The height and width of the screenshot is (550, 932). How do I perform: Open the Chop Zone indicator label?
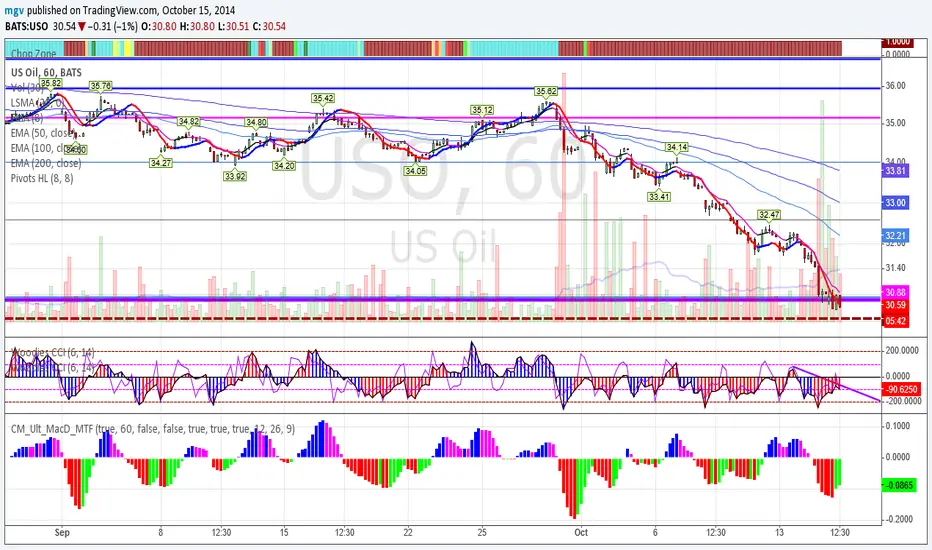tap(33, 53)
